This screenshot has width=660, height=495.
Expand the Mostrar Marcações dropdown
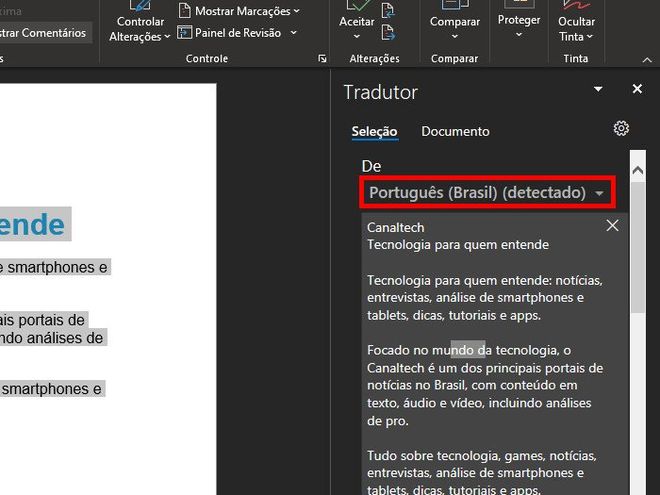[x=297, y=11]
